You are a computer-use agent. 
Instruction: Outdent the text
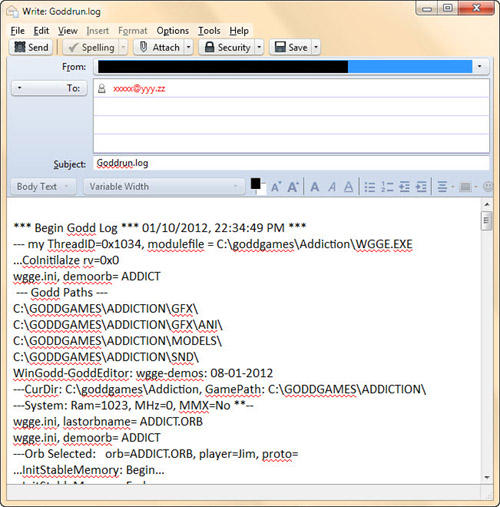[404, 187]
